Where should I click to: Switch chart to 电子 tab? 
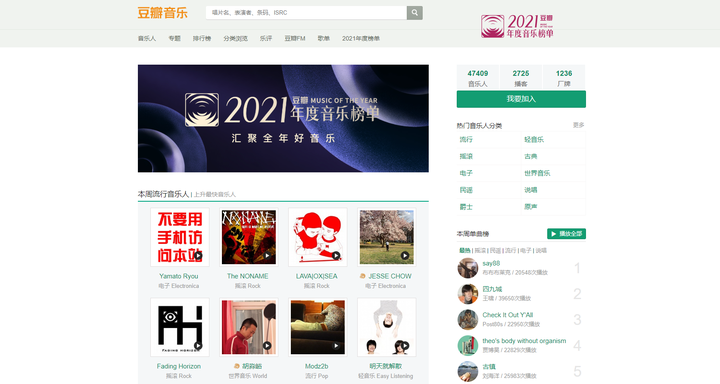526,251
